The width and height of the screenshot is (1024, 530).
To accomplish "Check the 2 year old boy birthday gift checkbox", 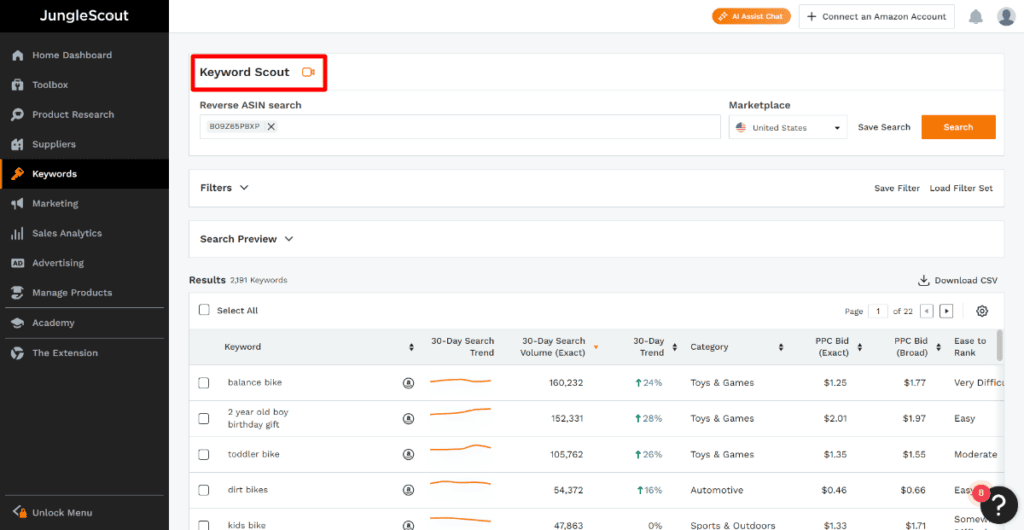I will tap(204, 418).
